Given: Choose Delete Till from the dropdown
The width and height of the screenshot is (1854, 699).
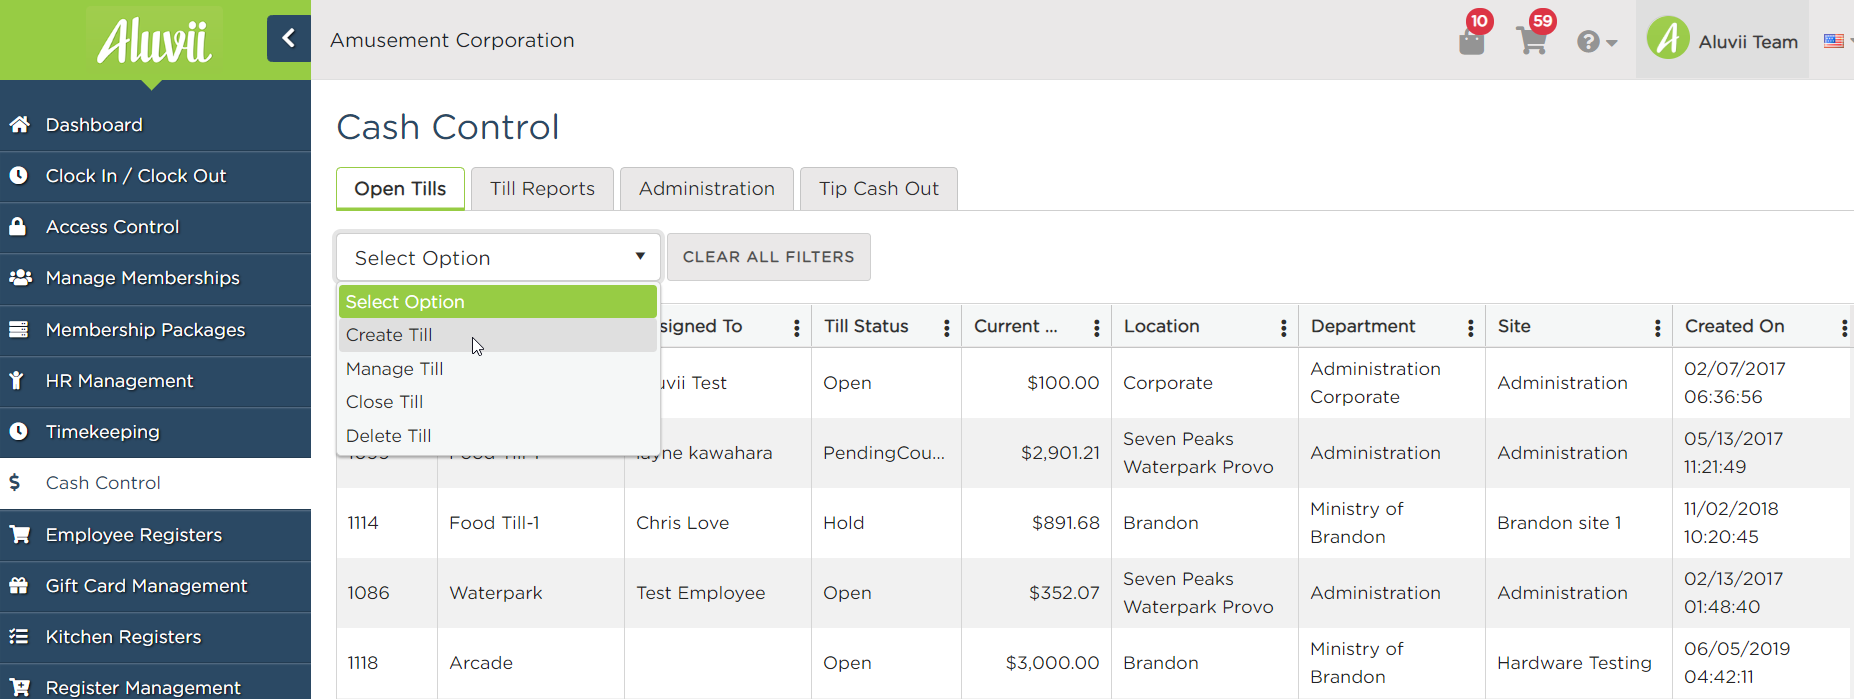Looking at the screenshot, I should coord(498,436).
